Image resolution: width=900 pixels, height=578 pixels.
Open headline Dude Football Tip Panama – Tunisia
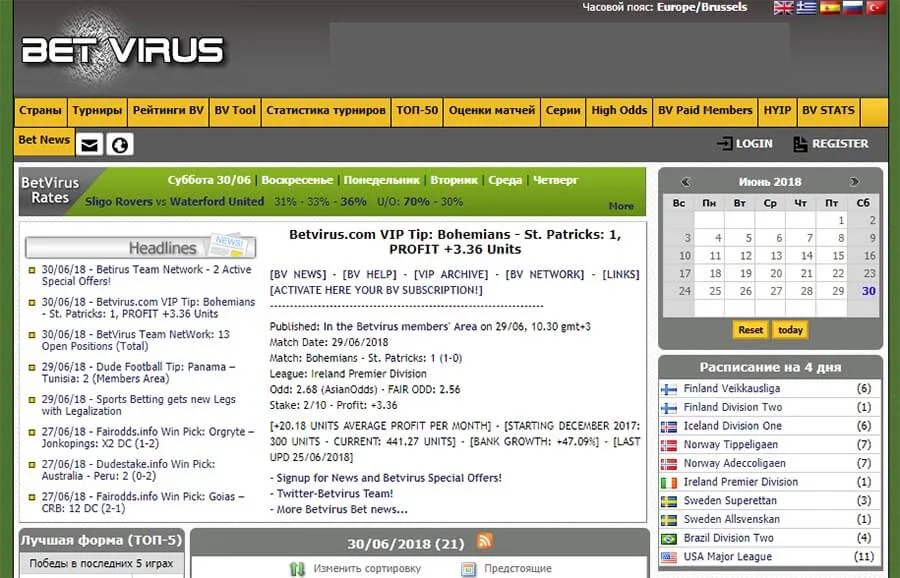click(138, 373)
